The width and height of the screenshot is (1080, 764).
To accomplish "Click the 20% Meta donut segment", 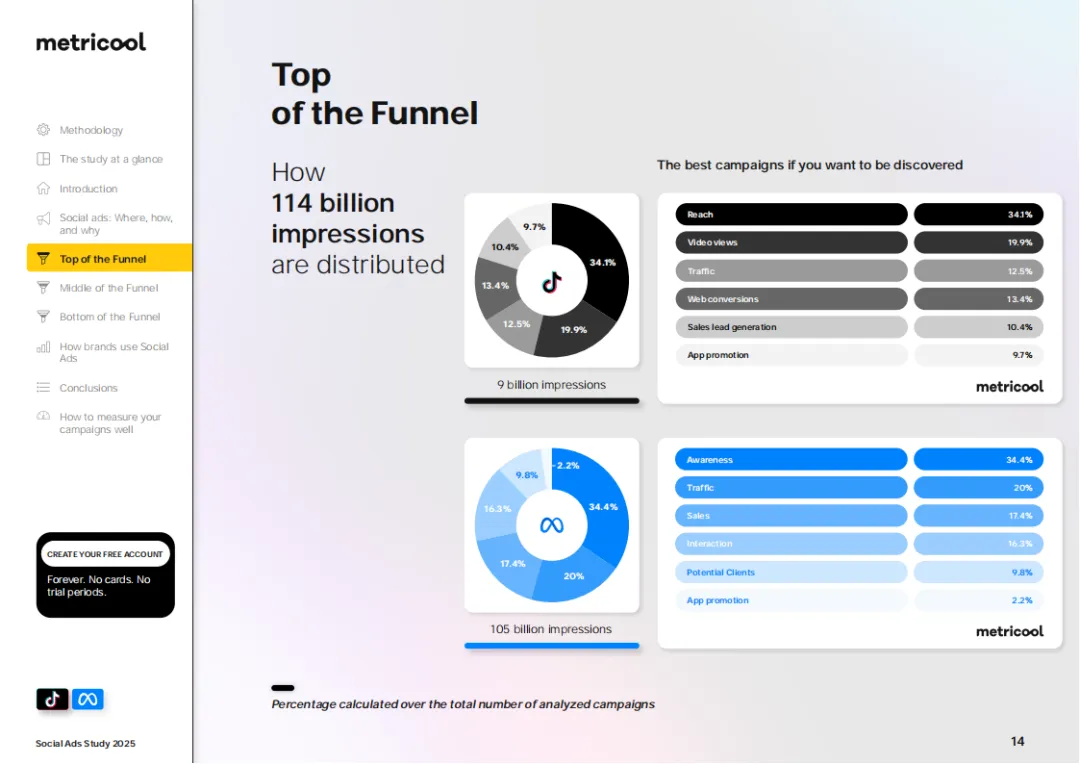I will [x=573, y=577].
